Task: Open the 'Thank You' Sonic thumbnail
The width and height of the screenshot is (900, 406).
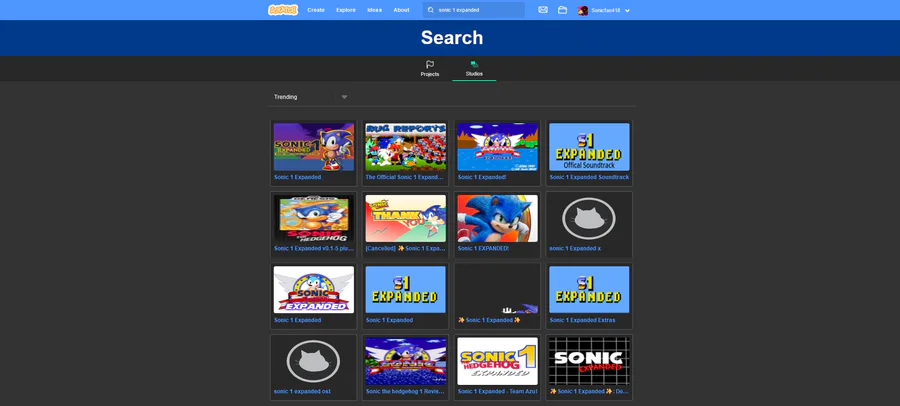Action: pyautogui.click(x=405, y=218)
